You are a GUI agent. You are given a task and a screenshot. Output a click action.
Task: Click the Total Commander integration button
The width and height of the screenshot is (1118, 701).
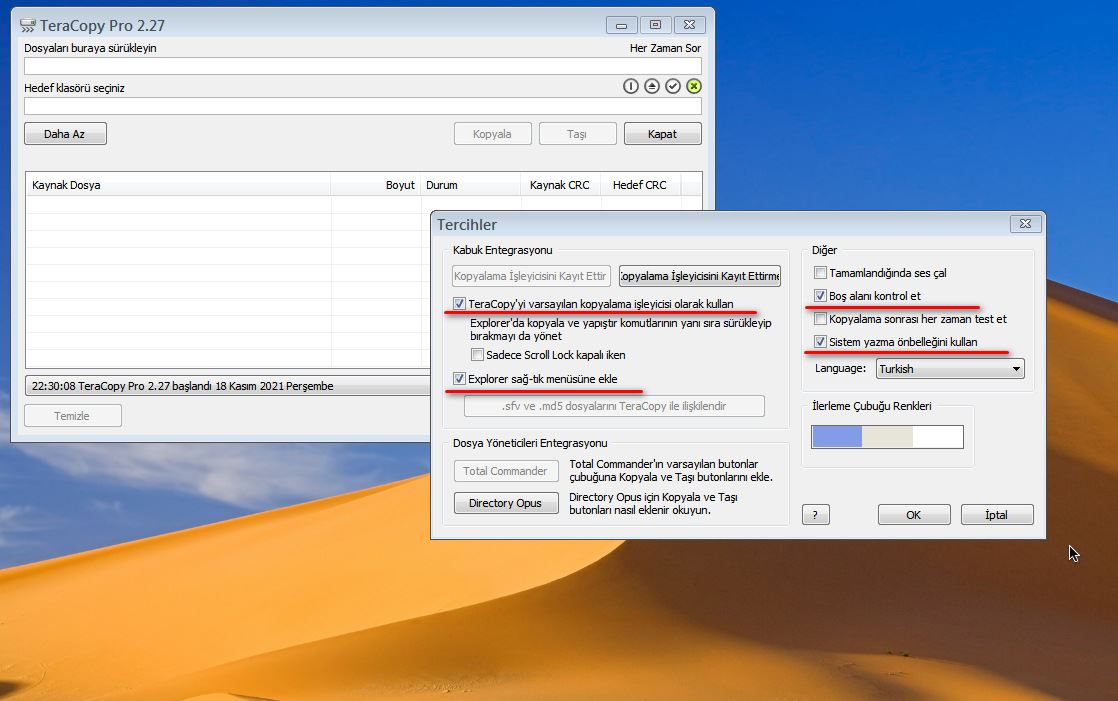(x=506, y=471)
